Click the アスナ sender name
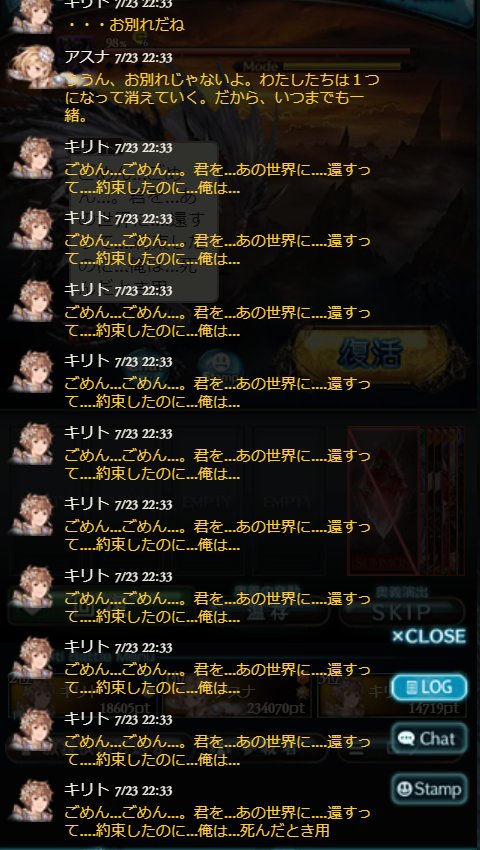 tap(87, 56)
